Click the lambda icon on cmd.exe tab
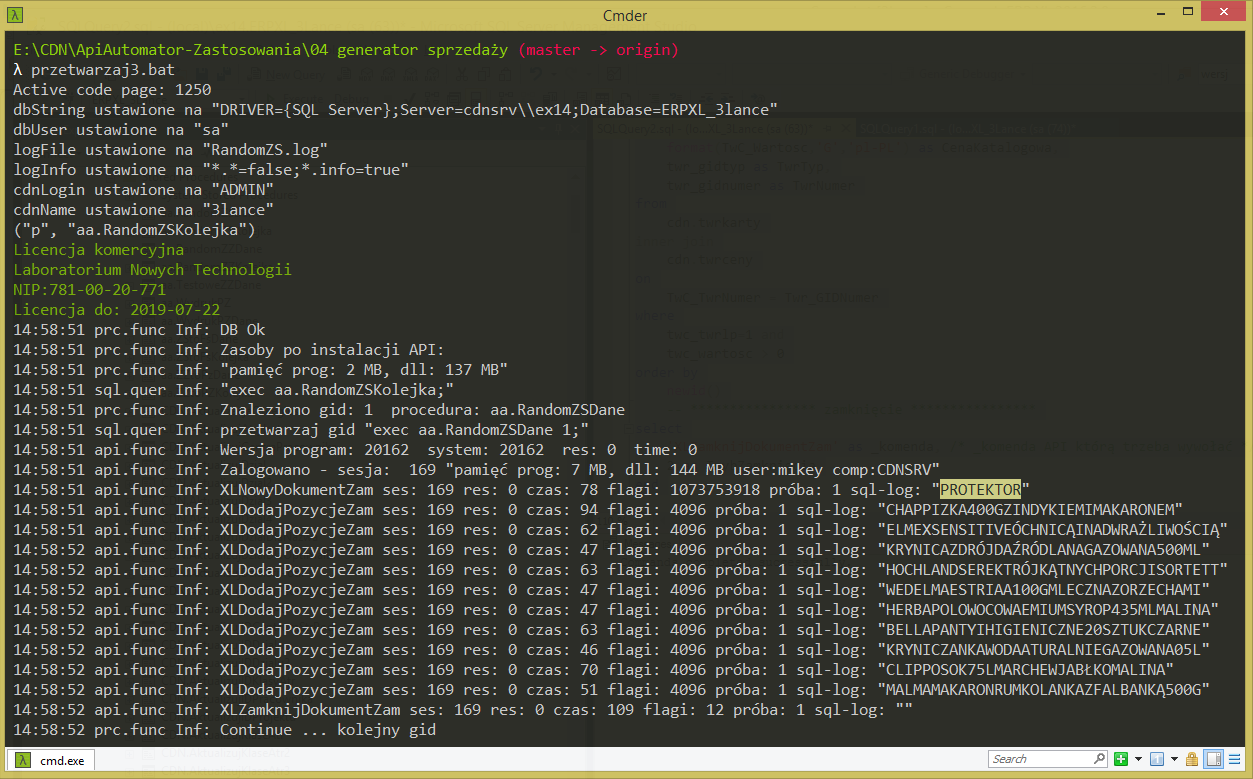The image size is (1253, 779). click(23, 760)
